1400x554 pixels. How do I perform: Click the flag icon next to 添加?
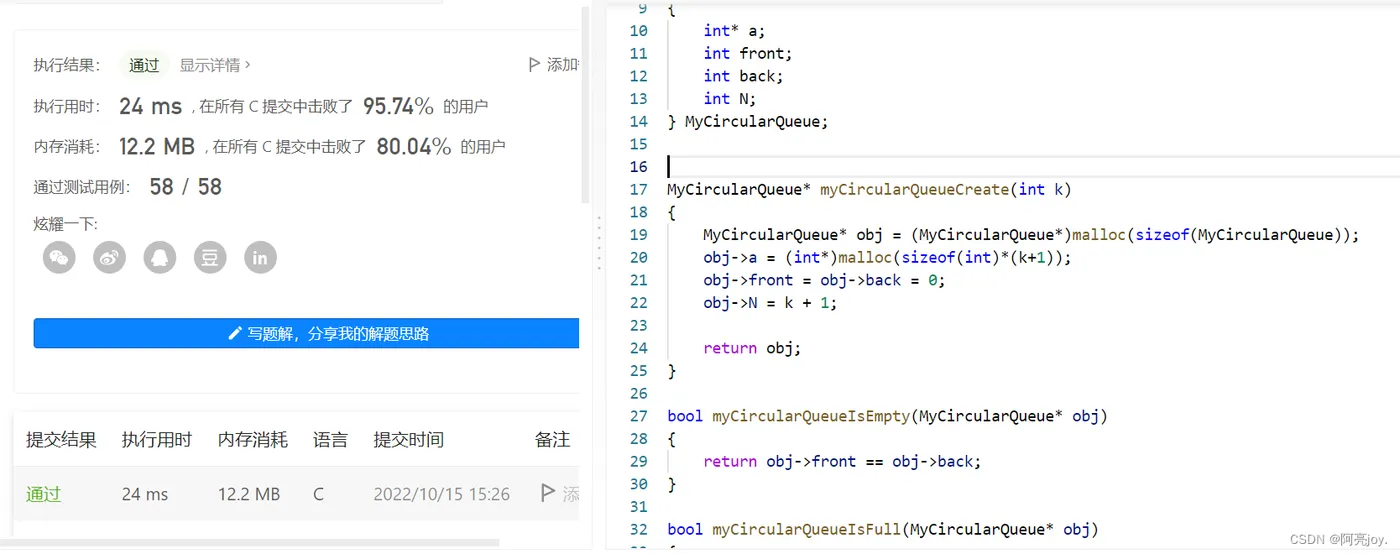click(x=534, y=65)
